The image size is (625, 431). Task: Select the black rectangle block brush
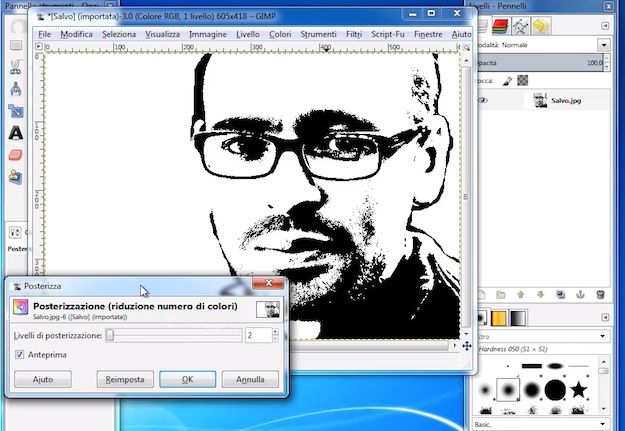click(x=532, y=366)
